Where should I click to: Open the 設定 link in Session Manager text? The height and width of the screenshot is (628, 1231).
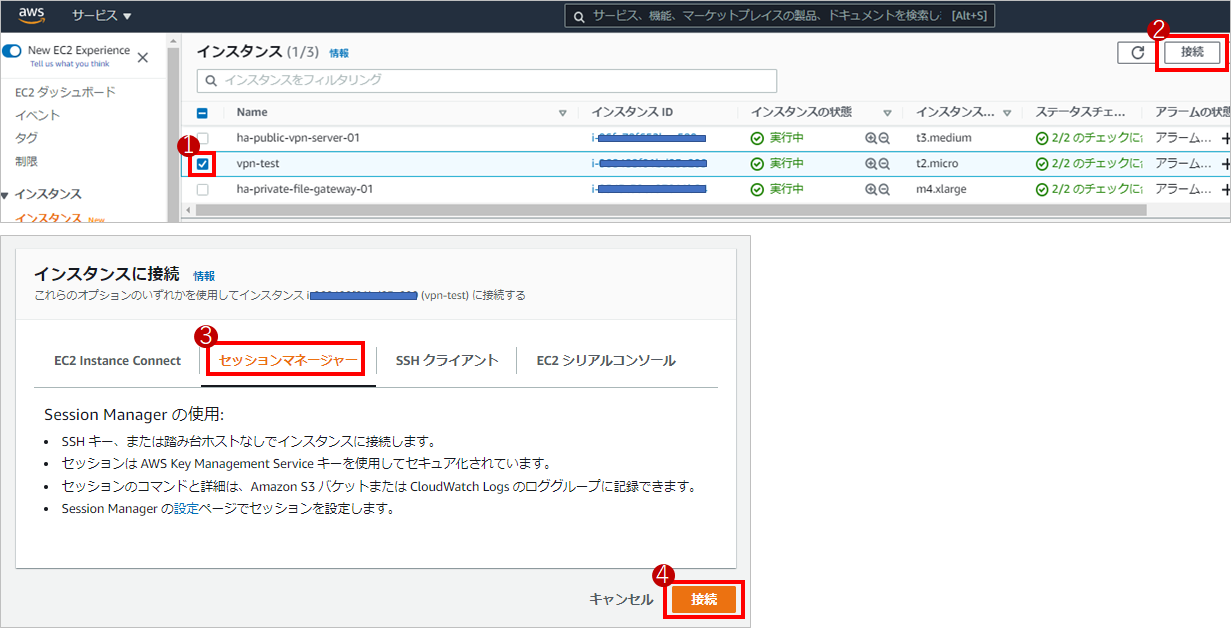(x=186, y=508)
